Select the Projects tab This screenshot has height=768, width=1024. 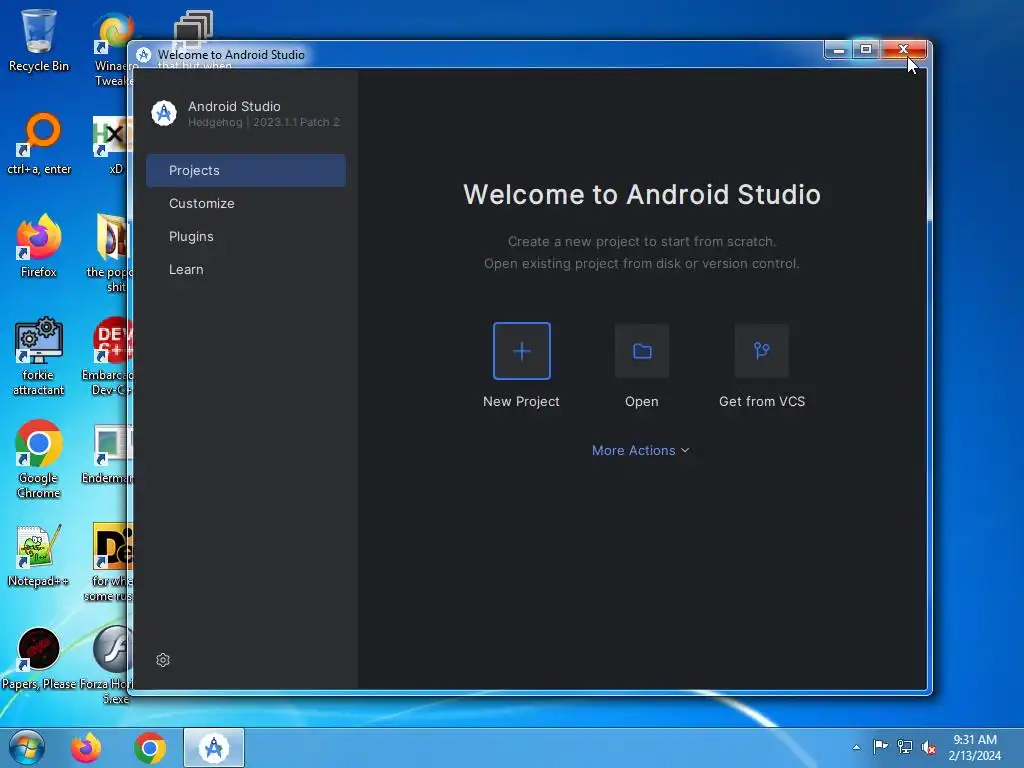pyautogui.click(x=246, y=170)
